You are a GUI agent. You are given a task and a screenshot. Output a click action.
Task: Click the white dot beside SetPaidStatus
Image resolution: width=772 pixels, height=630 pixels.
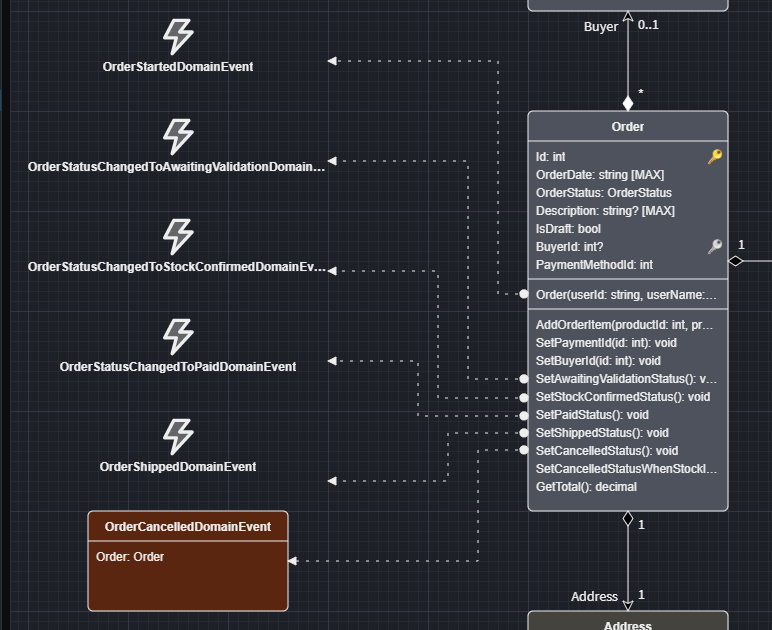pos(524,415)
